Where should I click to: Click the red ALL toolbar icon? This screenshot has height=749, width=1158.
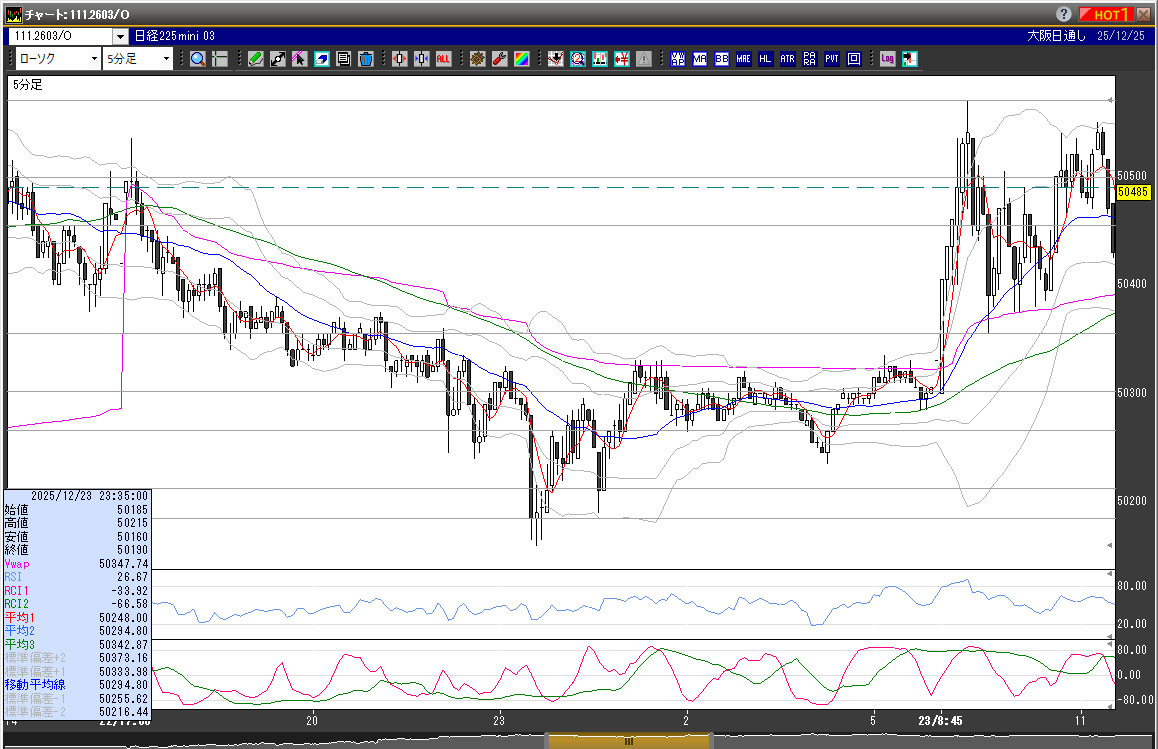[x=443, y=59]
